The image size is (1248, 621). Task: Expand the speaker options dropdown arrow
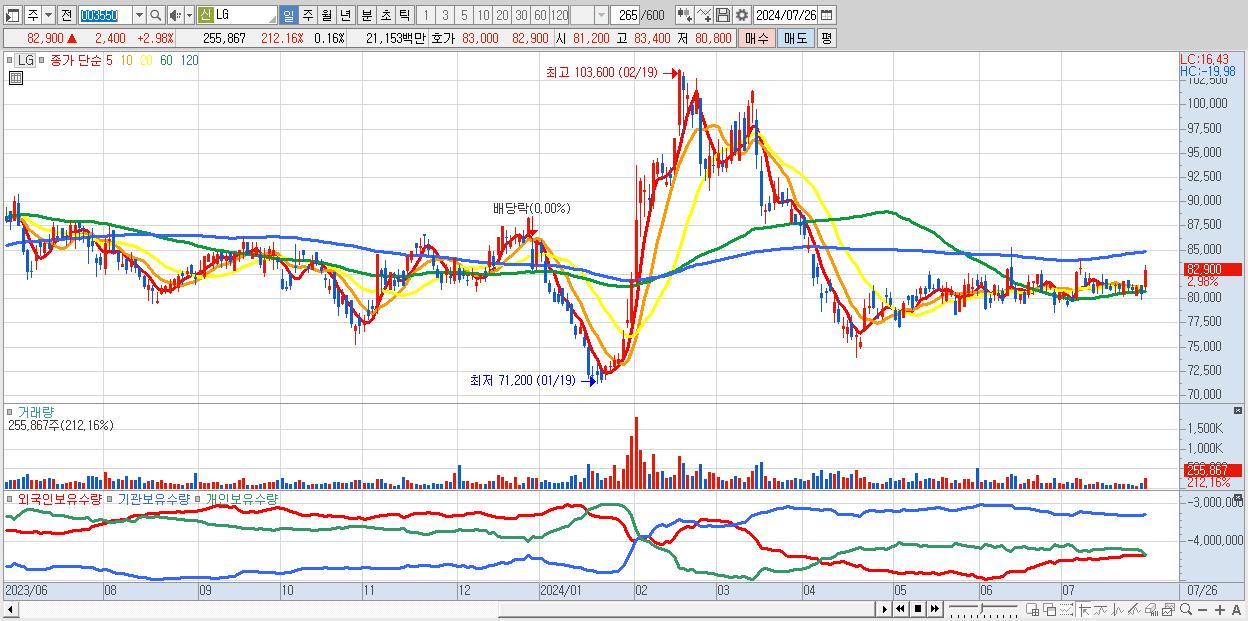coord(189,15)
